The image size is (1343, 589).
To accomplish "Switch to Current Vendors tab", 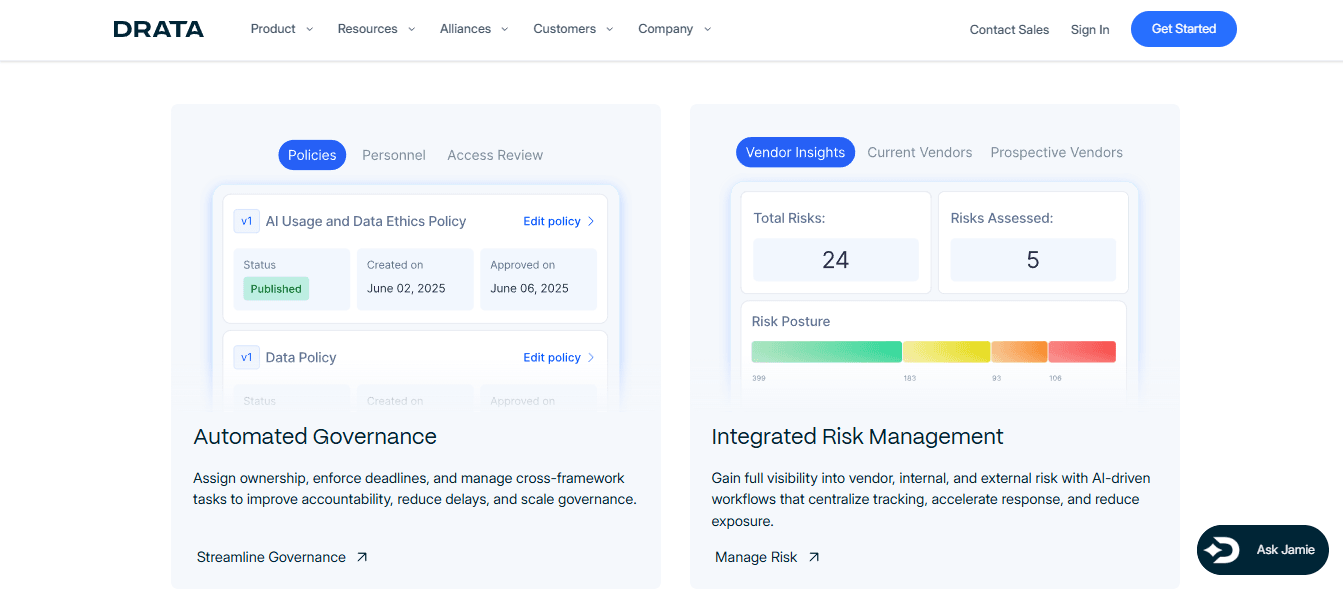I will pyautogui.click(x=919, y=152).
